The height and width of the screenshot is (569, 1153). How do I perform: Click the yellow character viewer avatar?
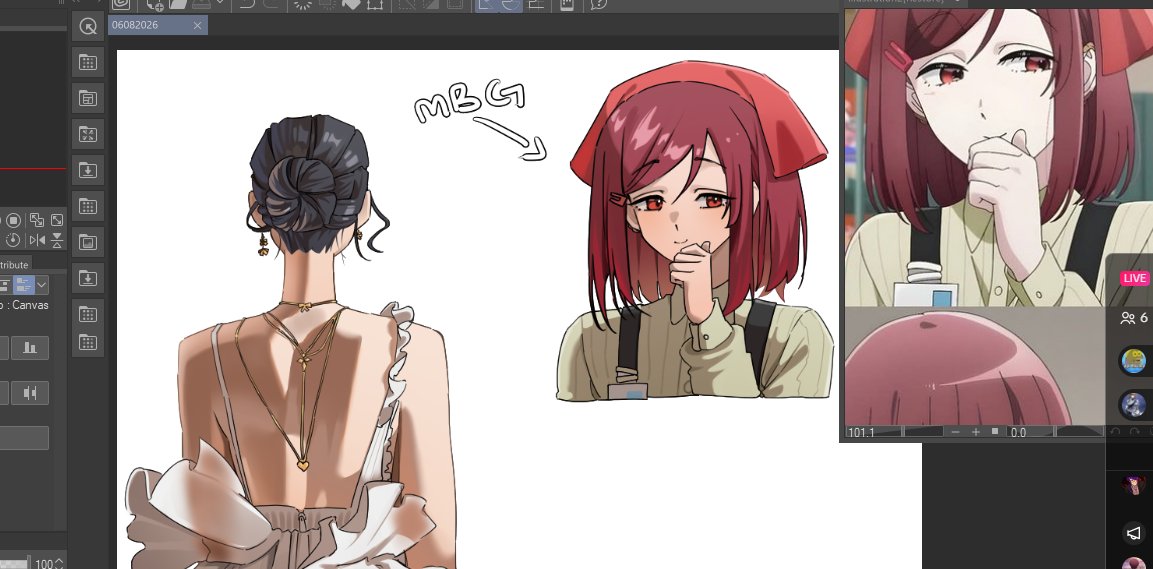click(x=1135, y=360)
